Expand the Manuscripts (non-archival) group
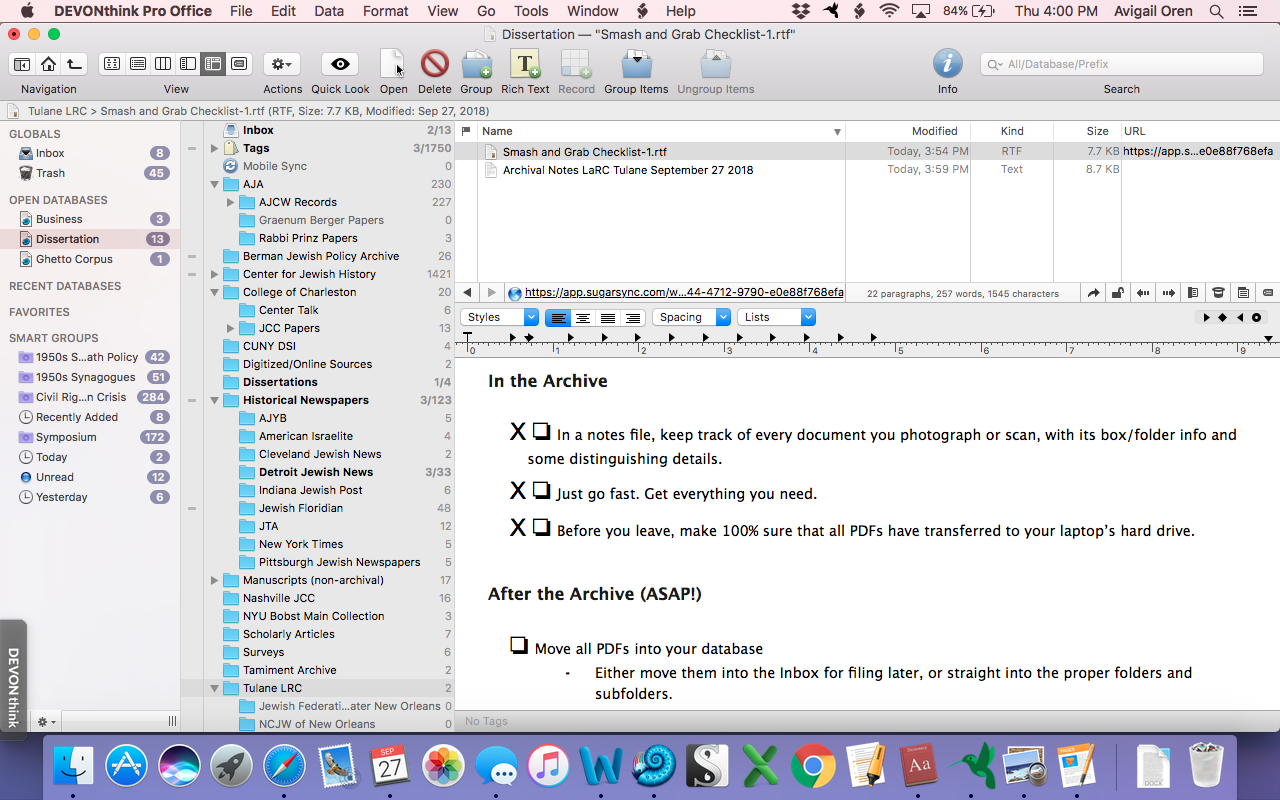 click(214, 580)
